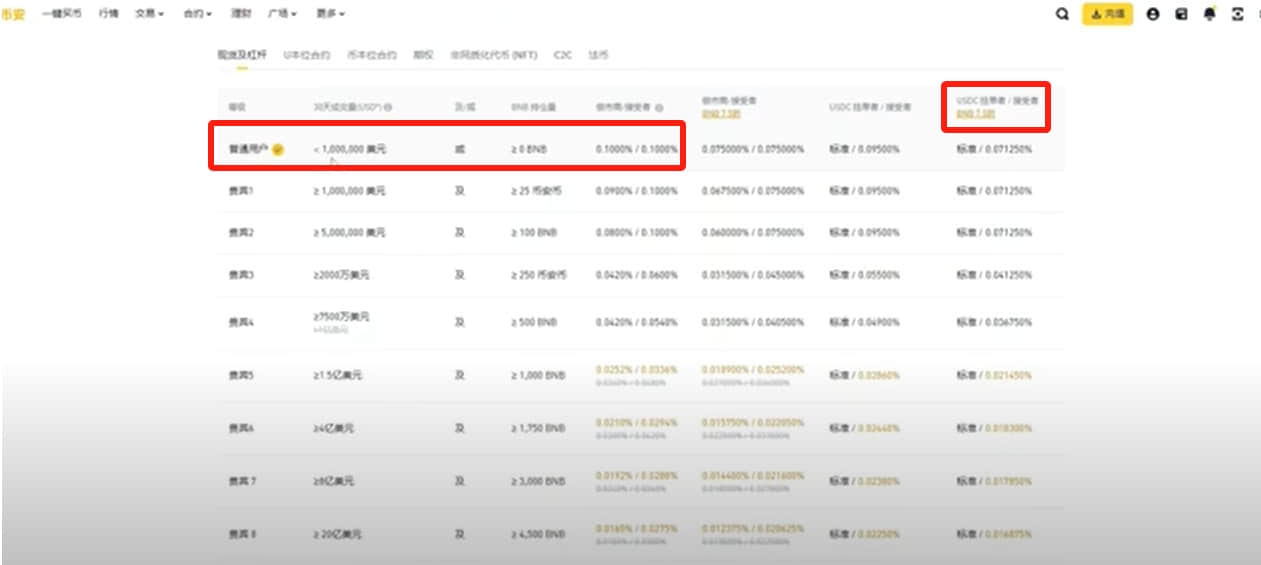Click the '≥ 4,500 BNB' cell
This screenshot has width=1261, height=565.
point(538,535)
